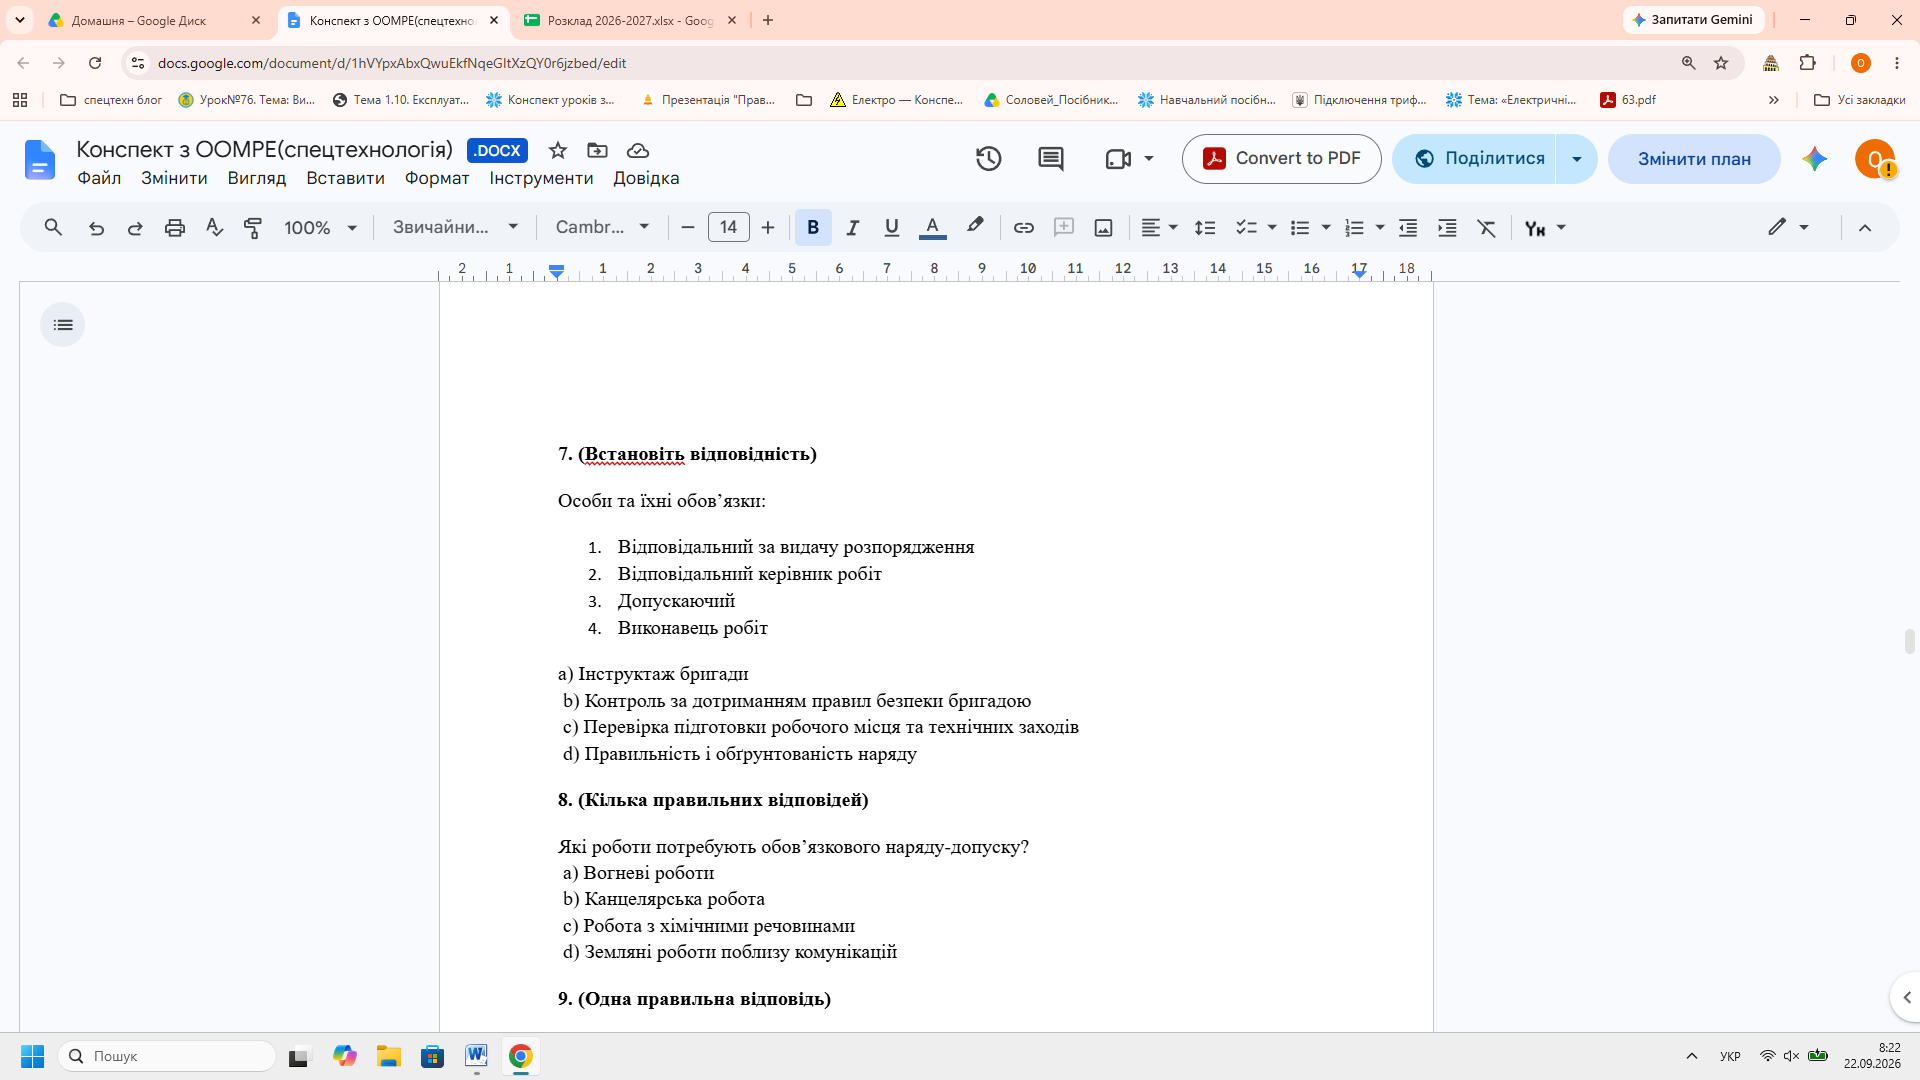Insert image toolbar icon

[1103, 228]
